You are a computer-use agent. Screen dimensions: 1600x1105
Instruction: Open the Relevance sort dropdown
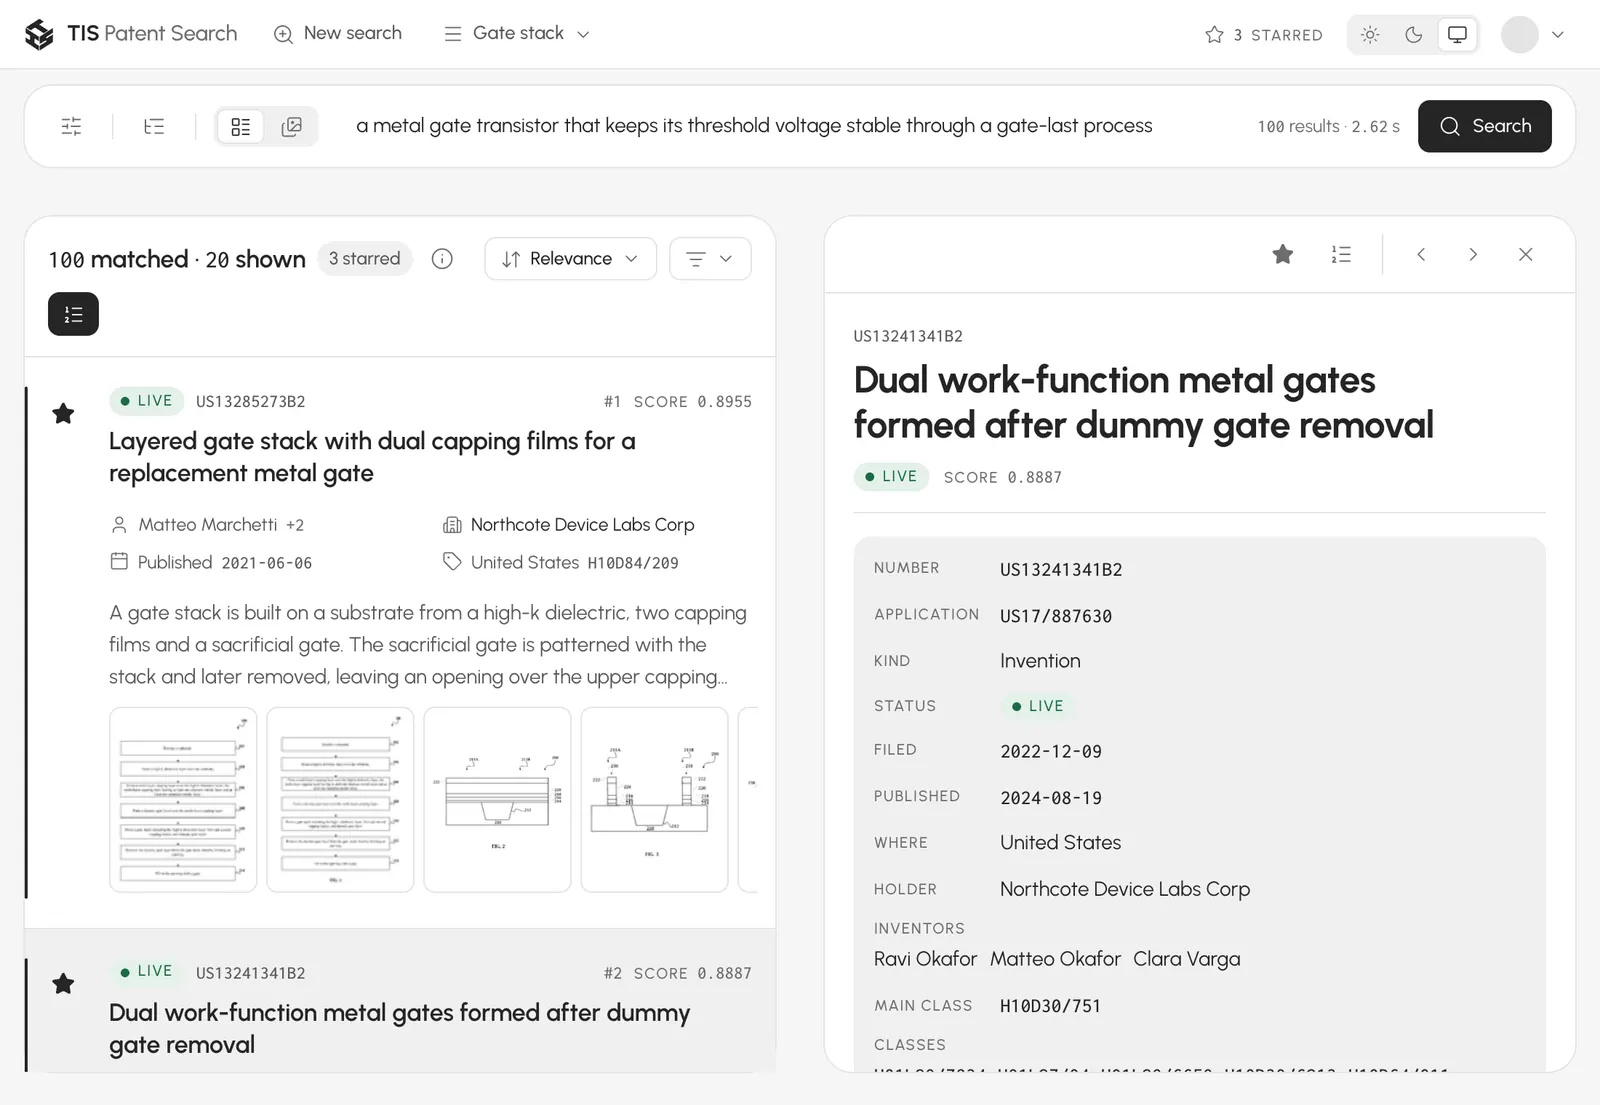(x=570, y=259)
